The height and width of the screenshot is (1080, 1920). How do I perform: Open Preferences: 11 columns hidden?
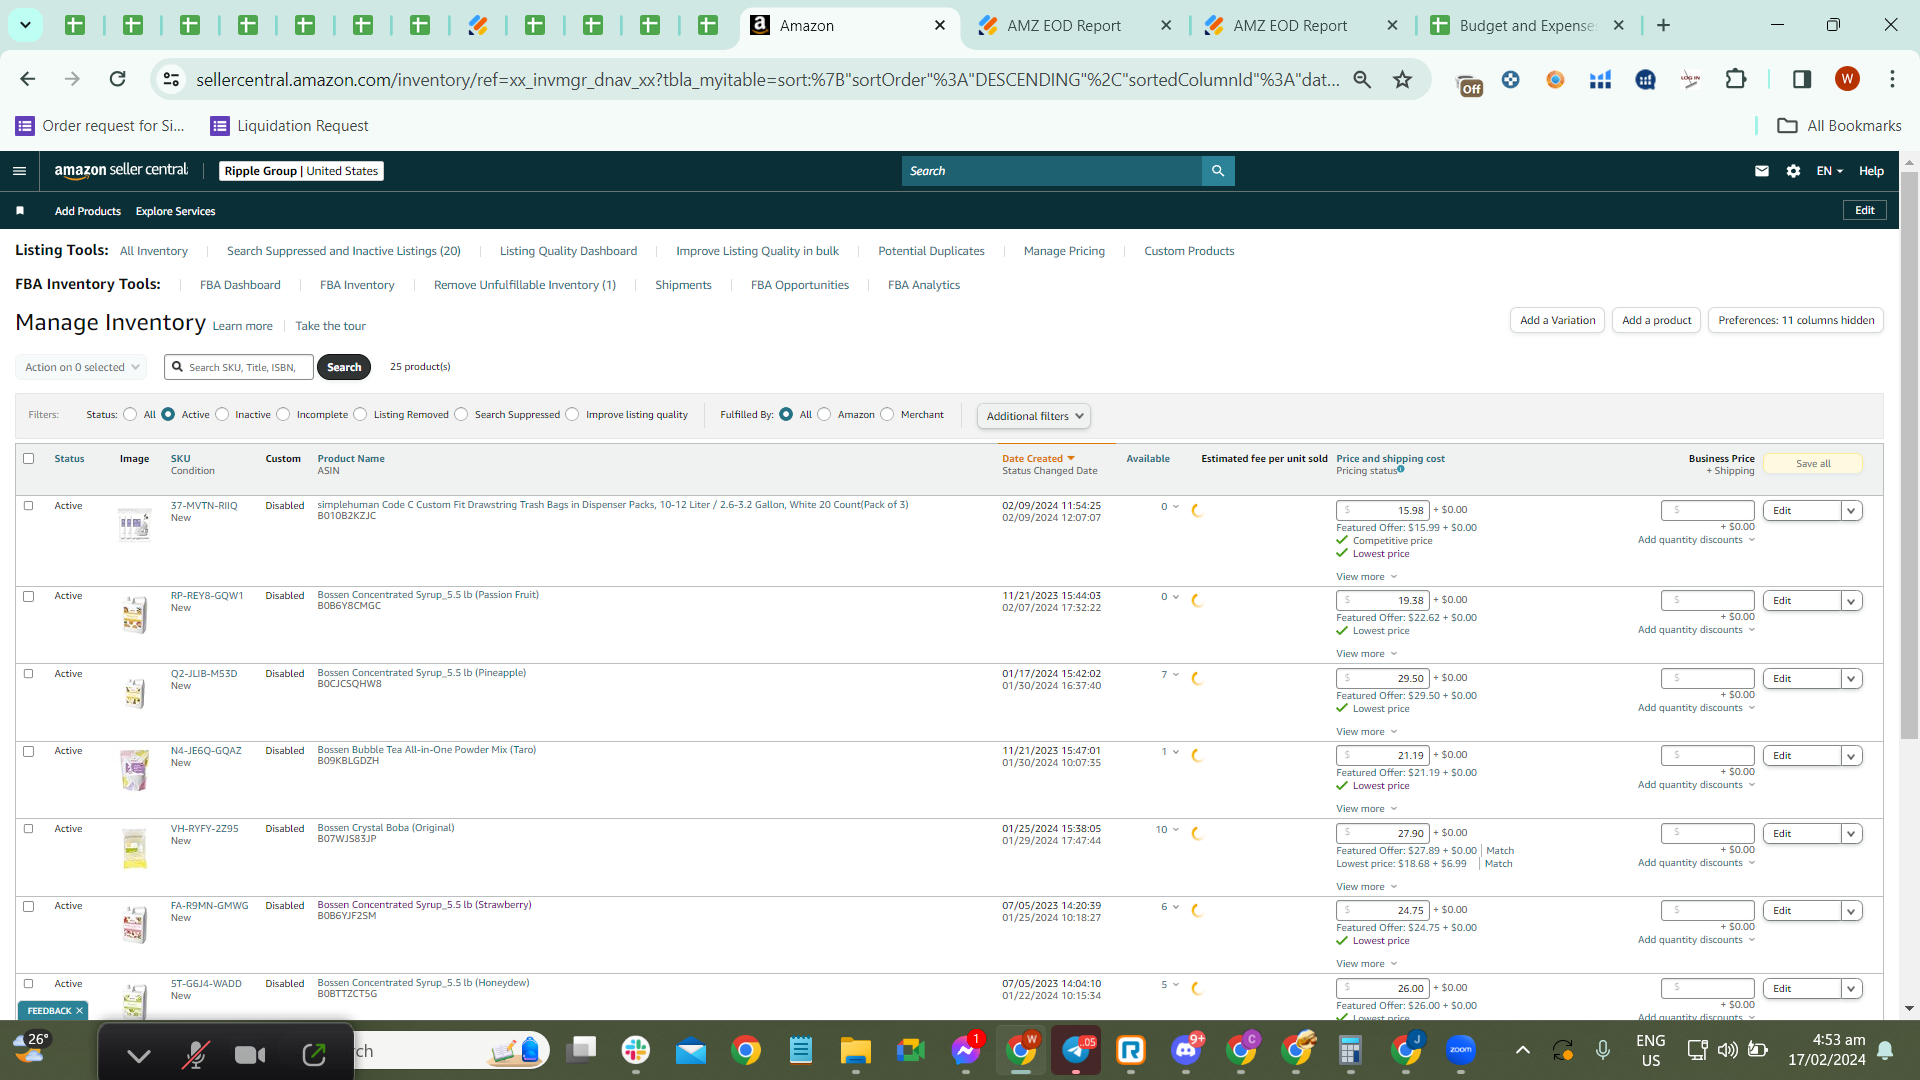point(1796,321)
